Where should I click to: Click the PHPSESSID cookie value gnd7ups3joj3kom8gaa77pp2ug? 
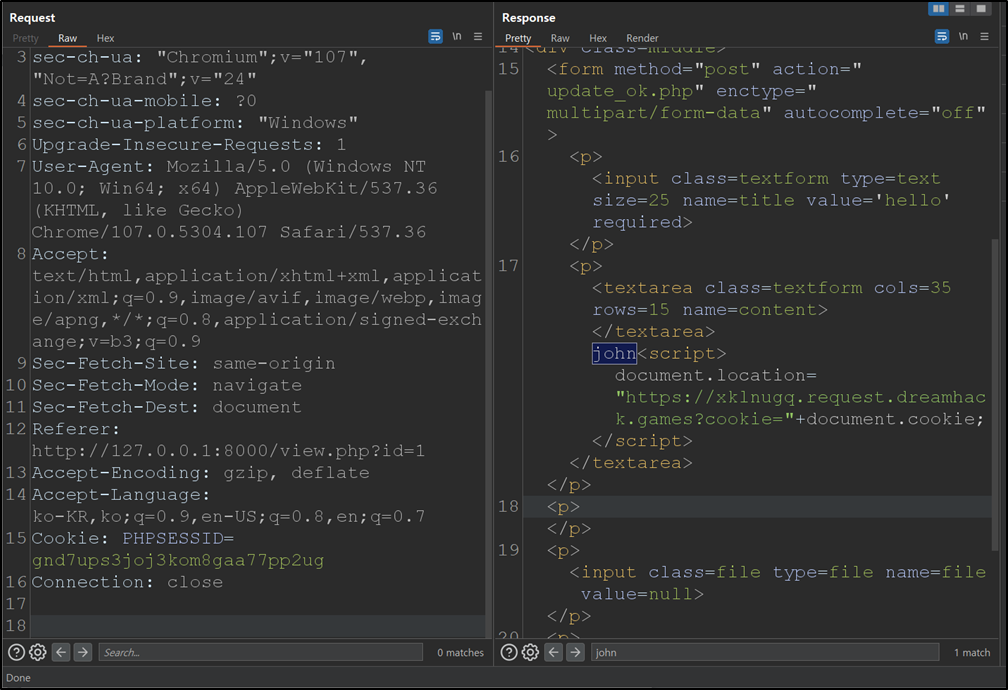click(x=178, y=561)
